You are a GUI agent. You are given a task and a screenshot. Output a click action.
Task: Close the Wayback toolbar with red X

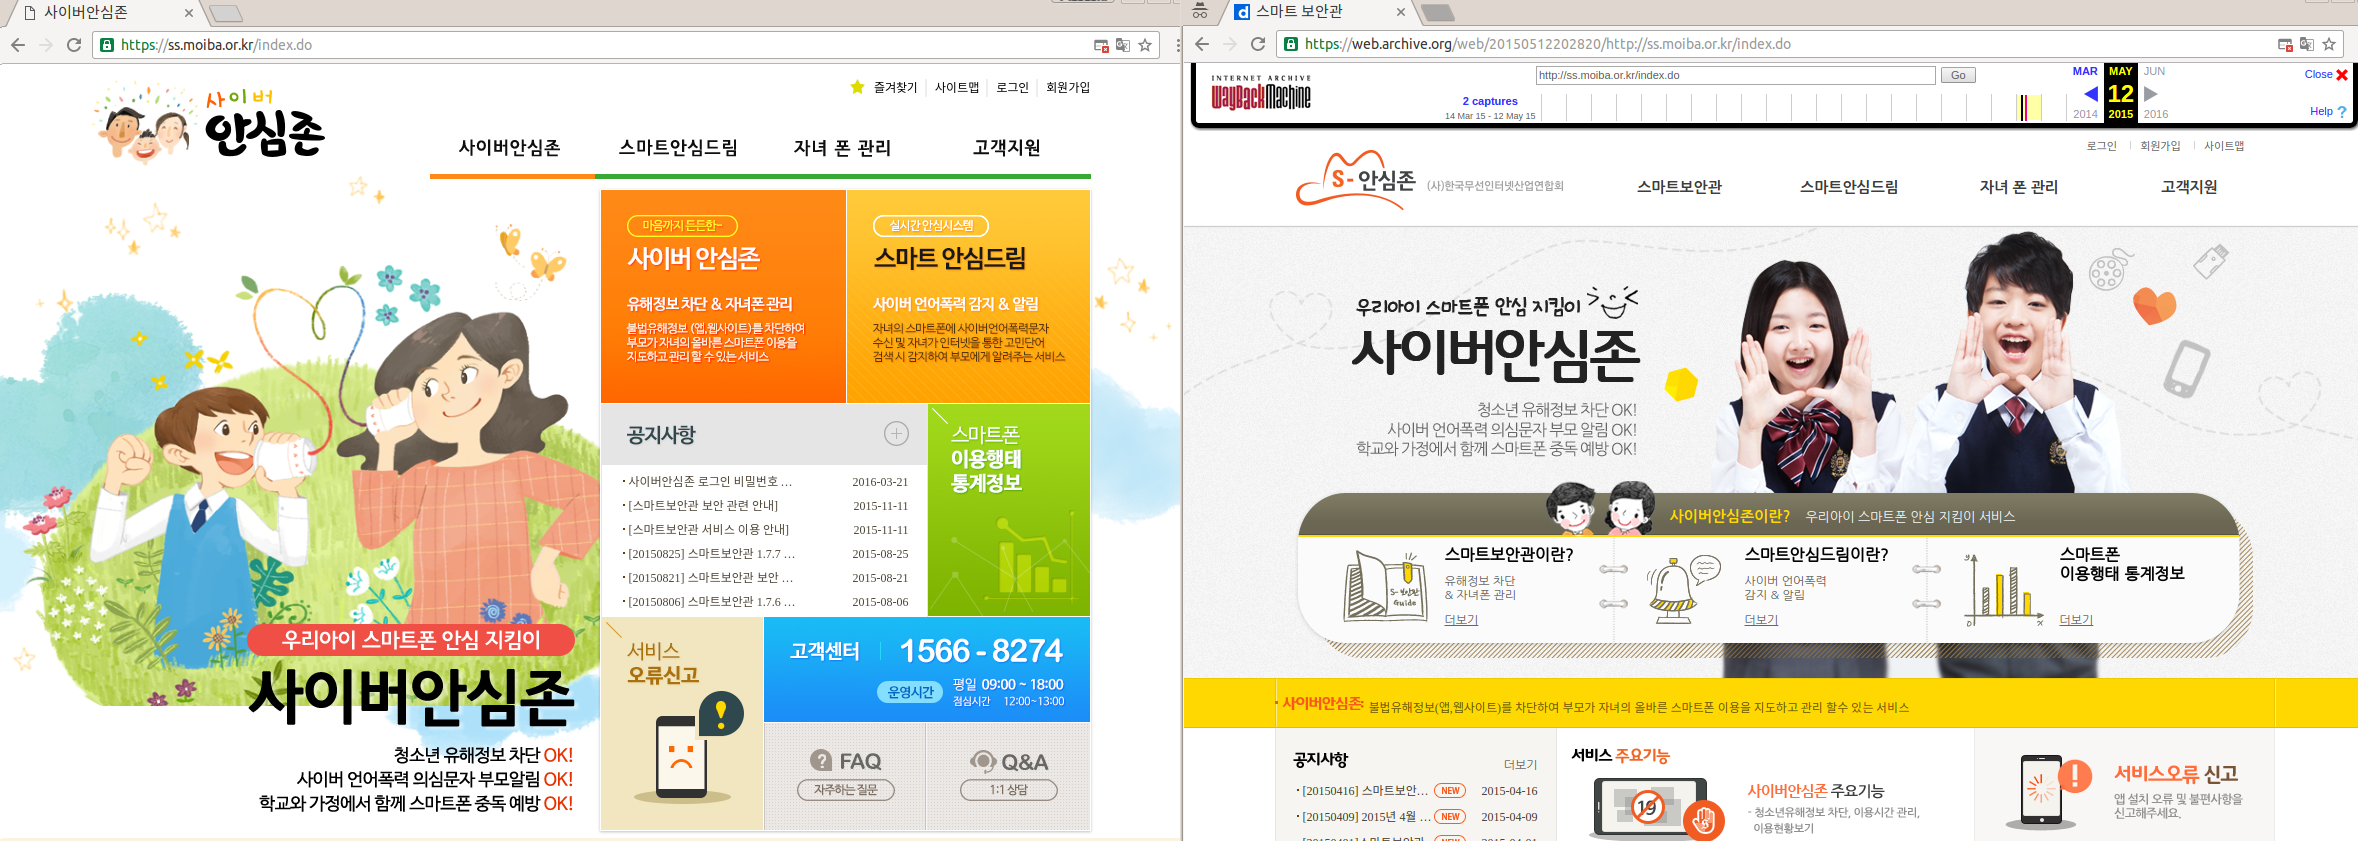tap(2341, 75)
